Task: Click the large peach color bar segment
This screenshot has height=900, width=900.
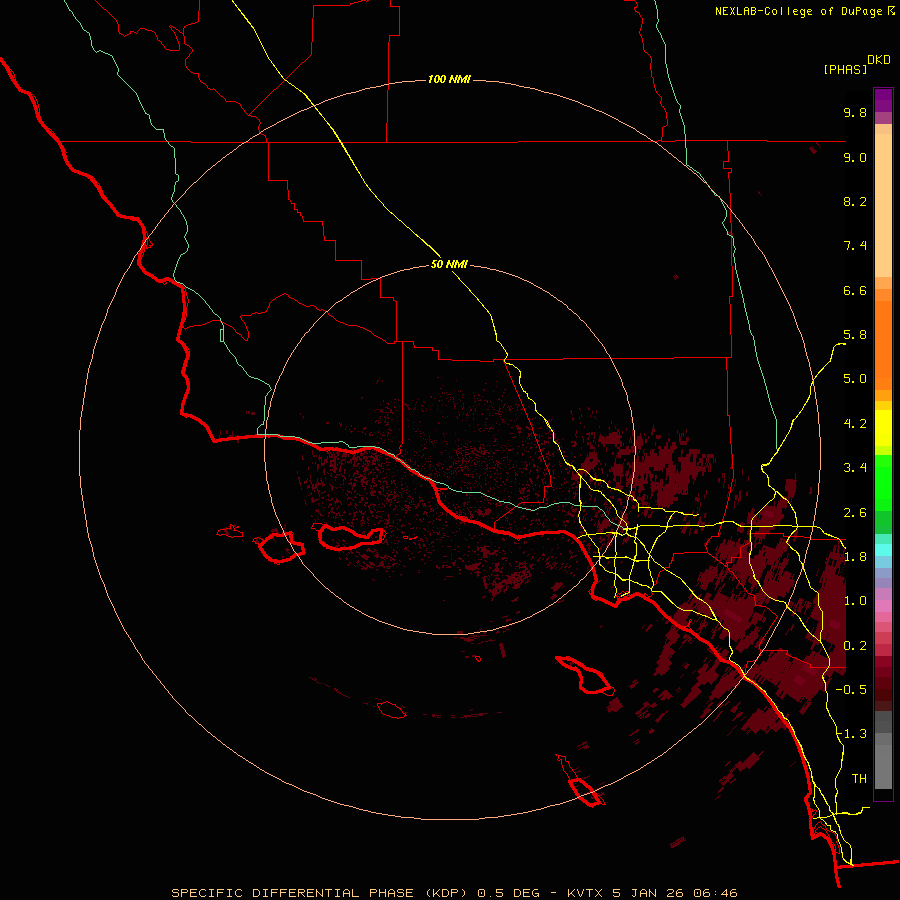Action: pos(883,205)
